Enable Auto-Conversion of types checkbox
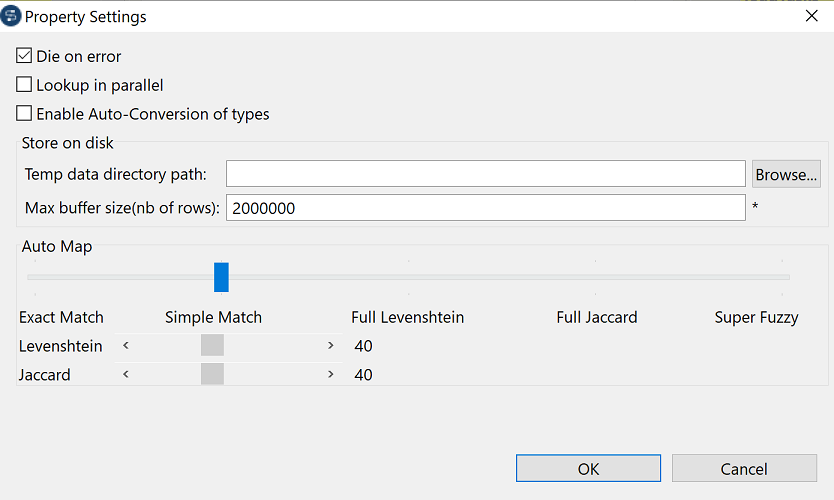The image size is (834, 500). (x=25, y=114)
